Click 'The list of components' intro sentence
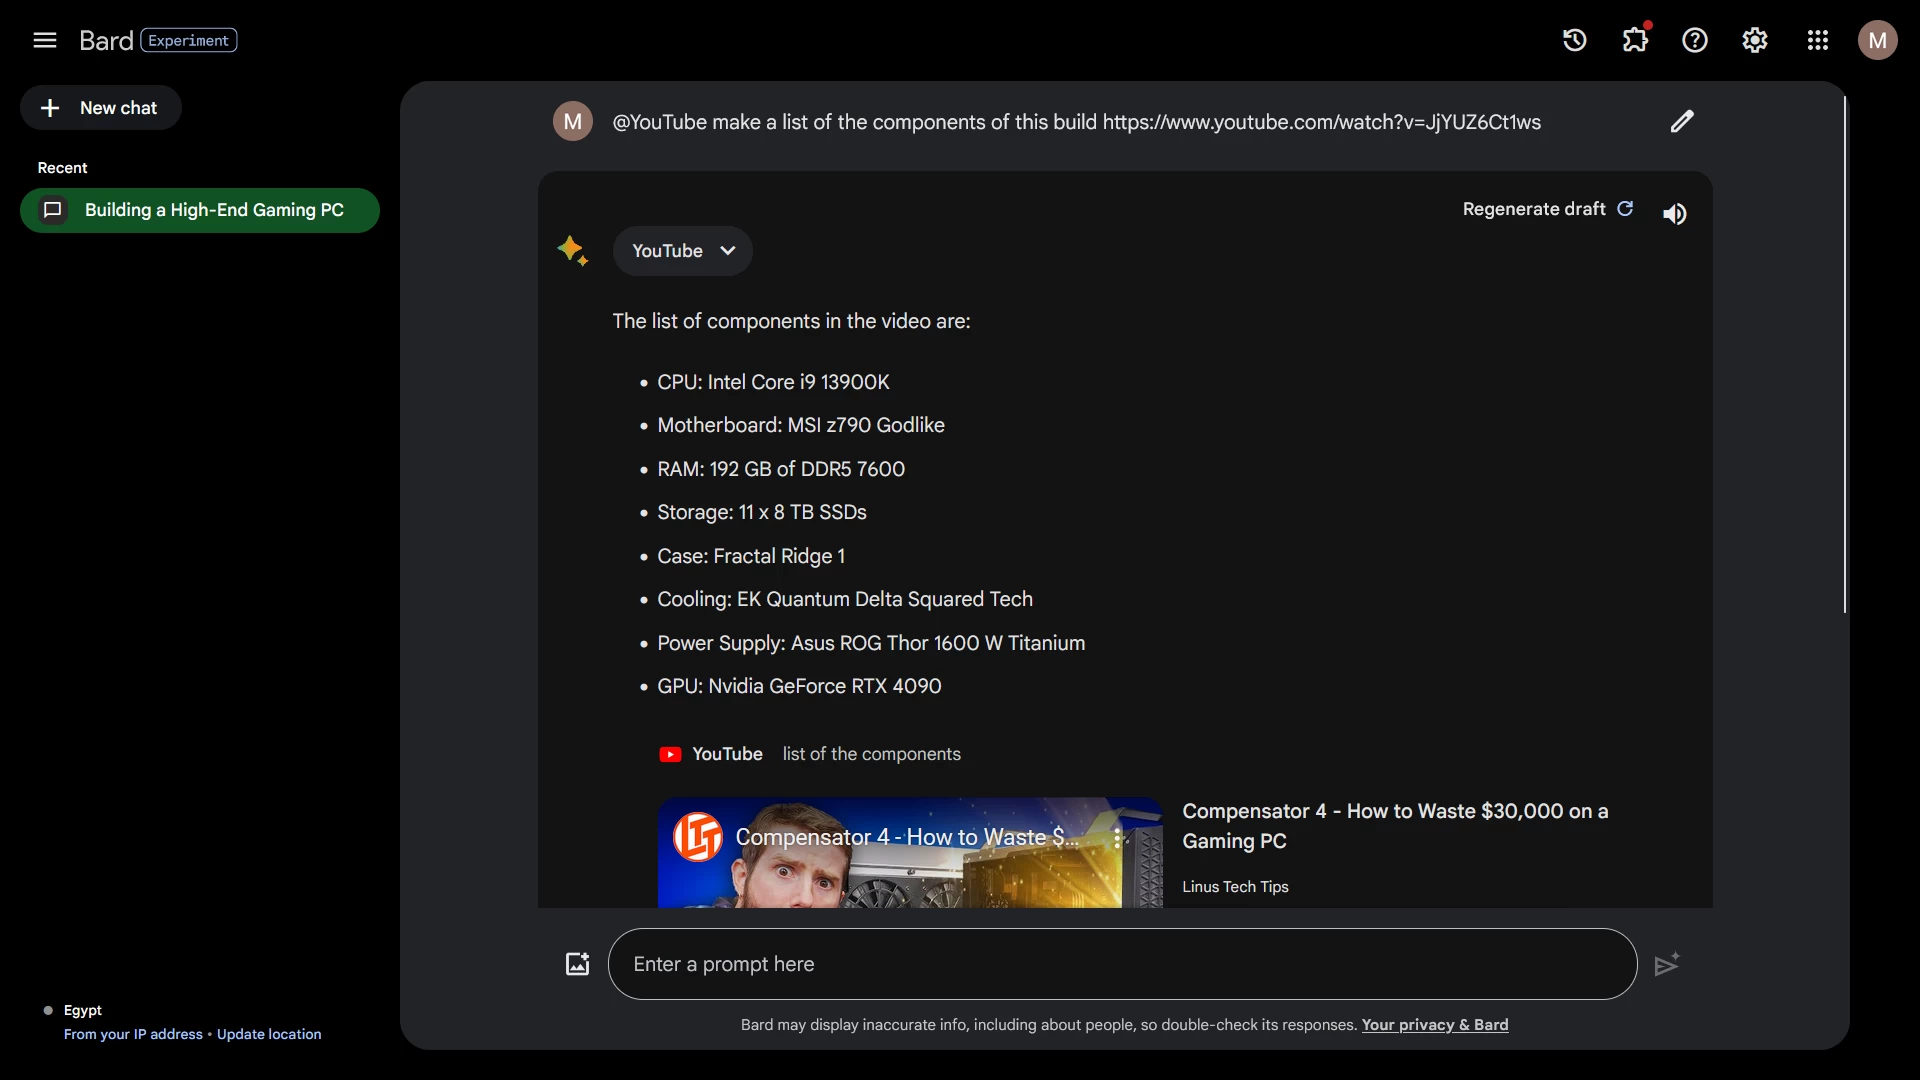Image resolution: width=1920 pixels, height=1080 pixels. [x=791, y=321]
